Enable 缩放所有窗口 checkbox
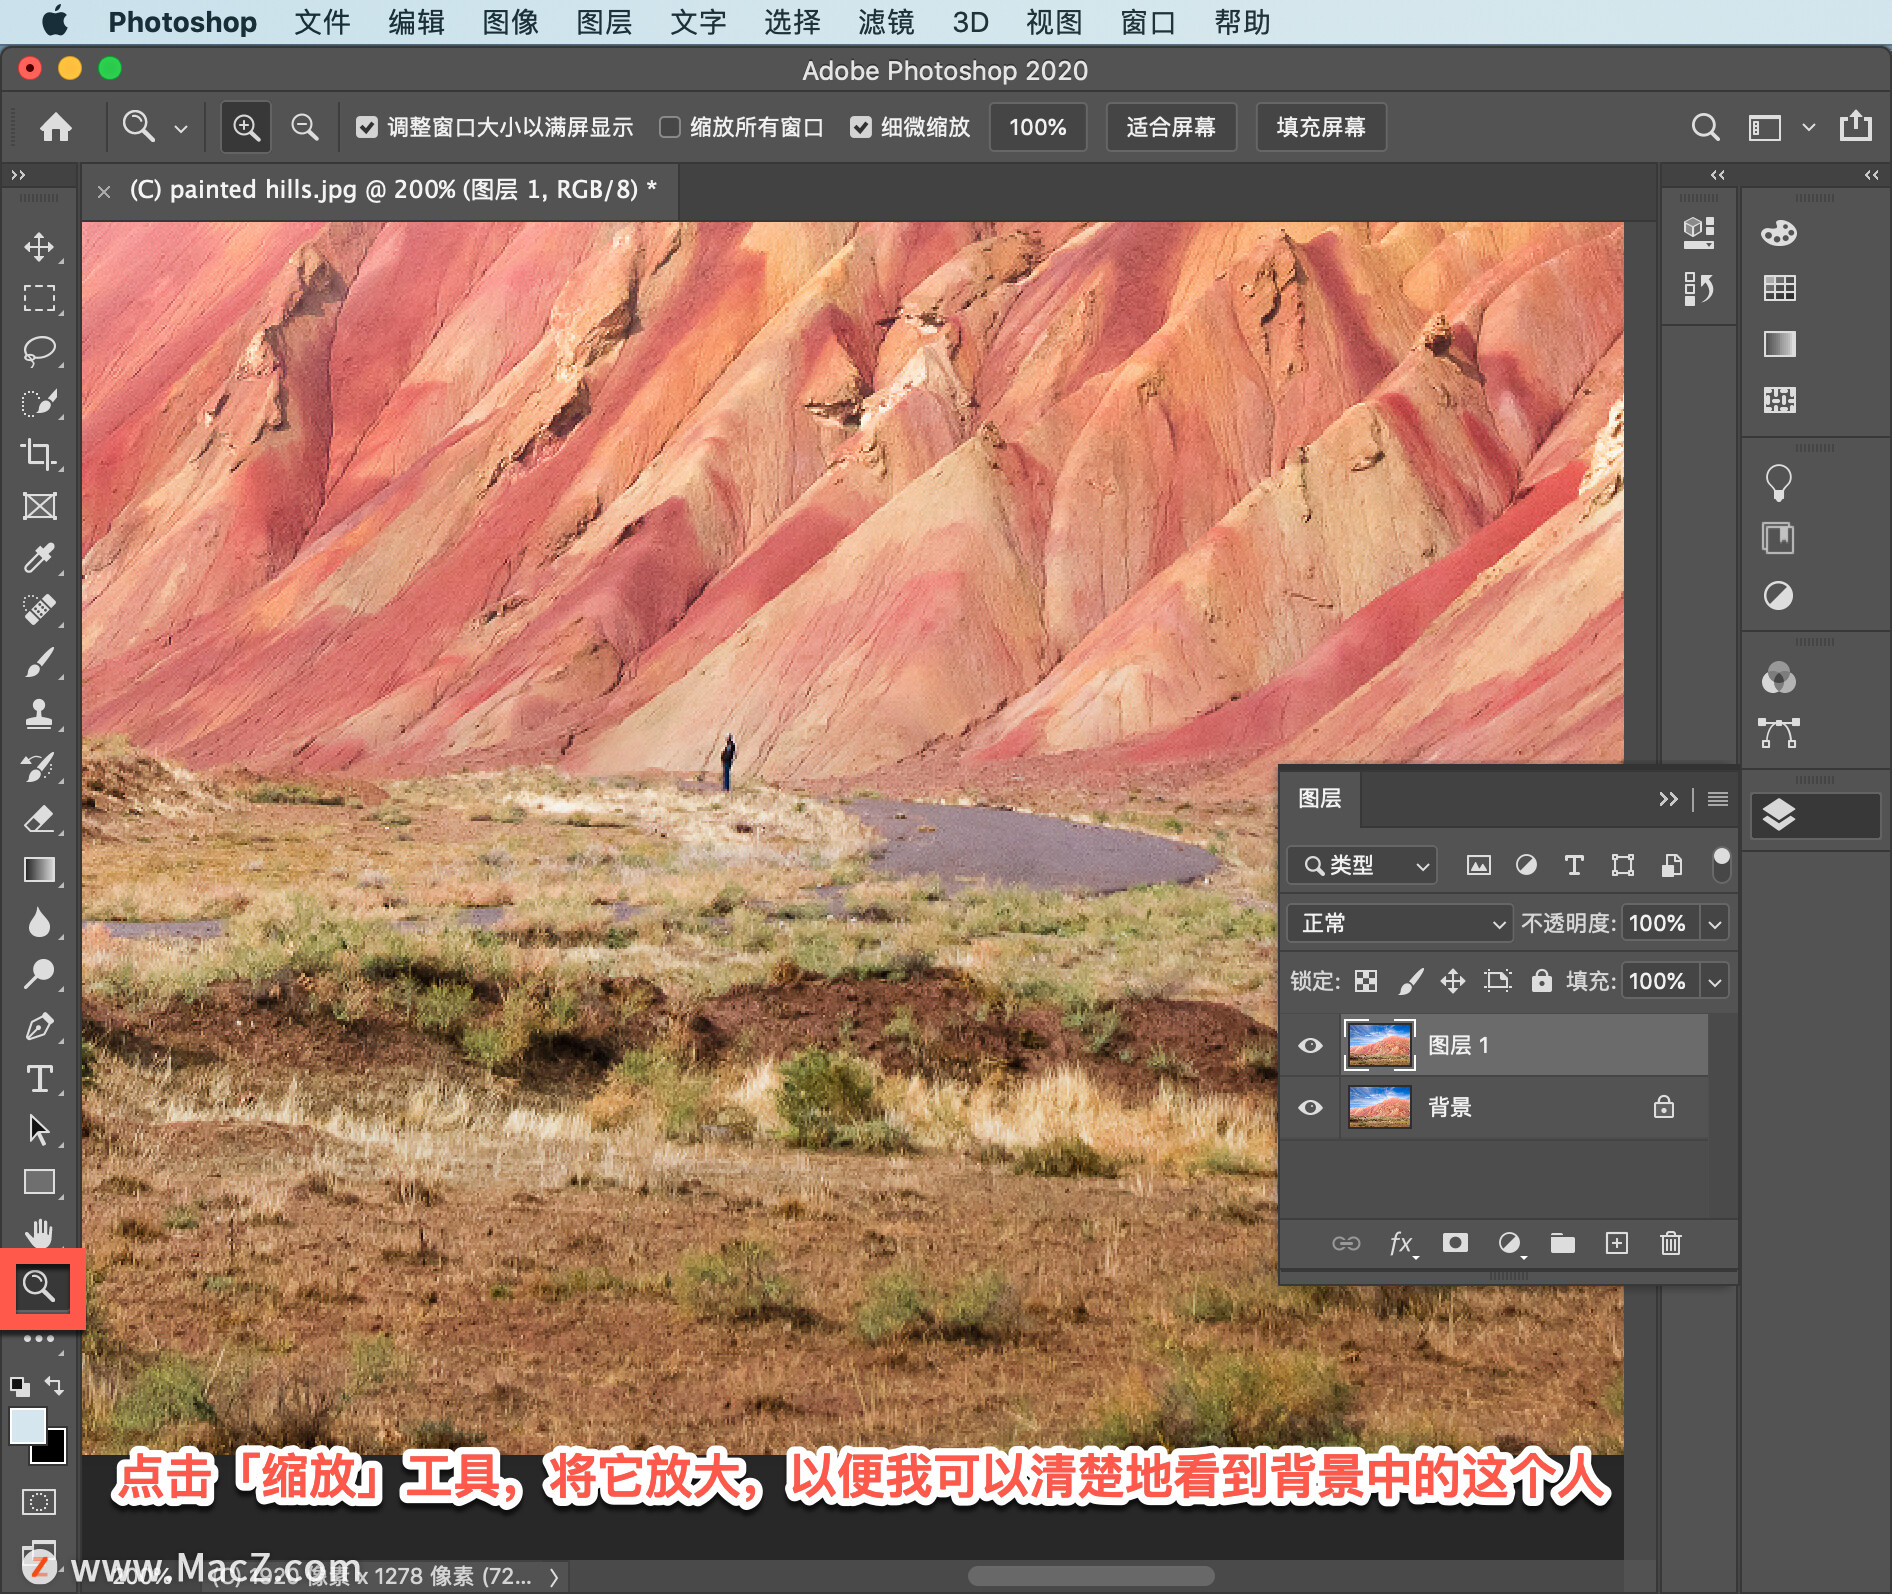Viewport: 1892px width, 1594px height. click(x=670, y=127)
